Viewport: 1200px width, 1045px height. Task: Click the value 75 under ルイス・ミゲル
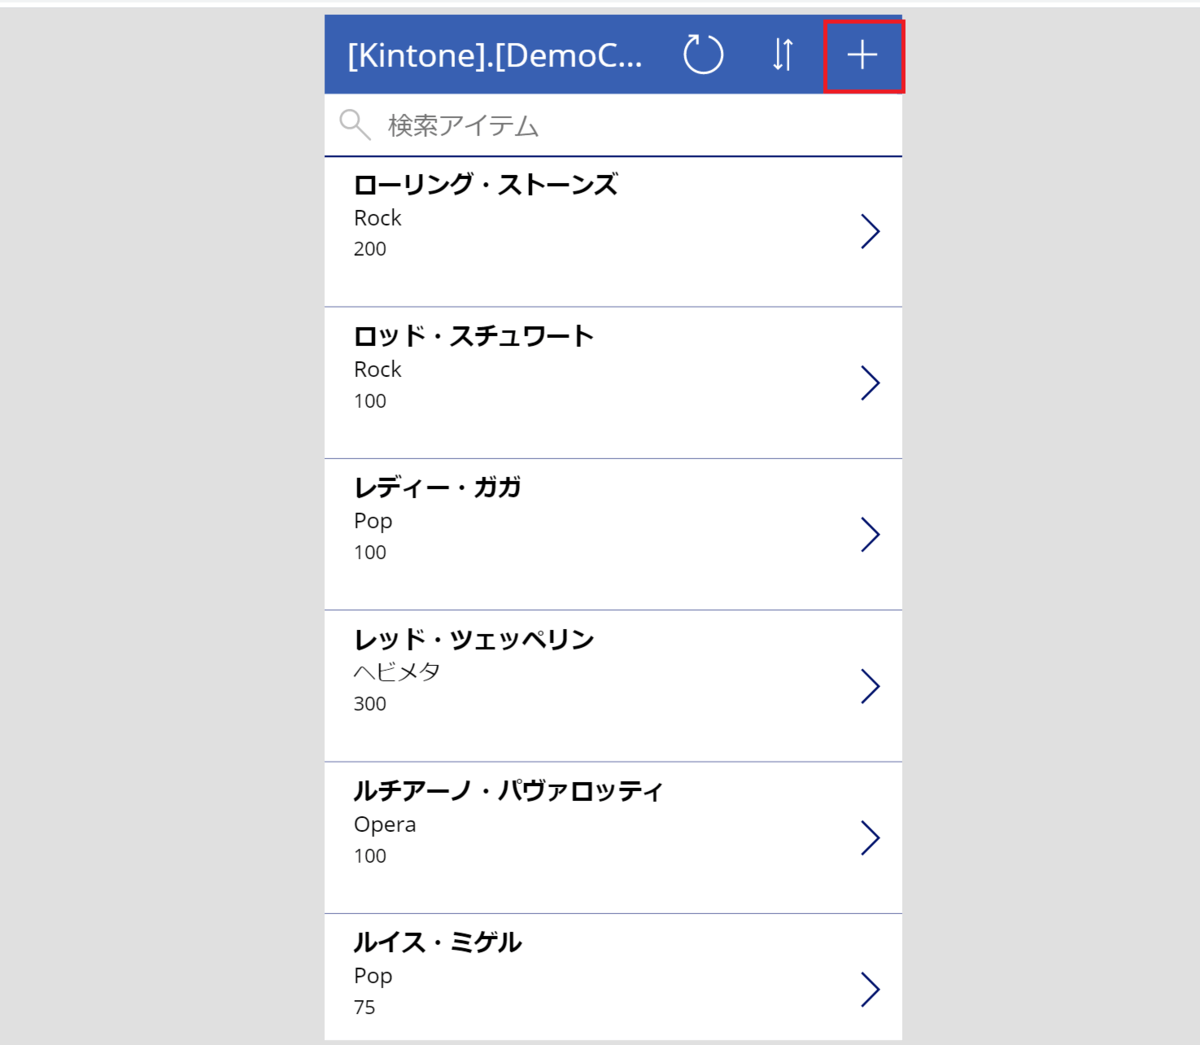365,1007
